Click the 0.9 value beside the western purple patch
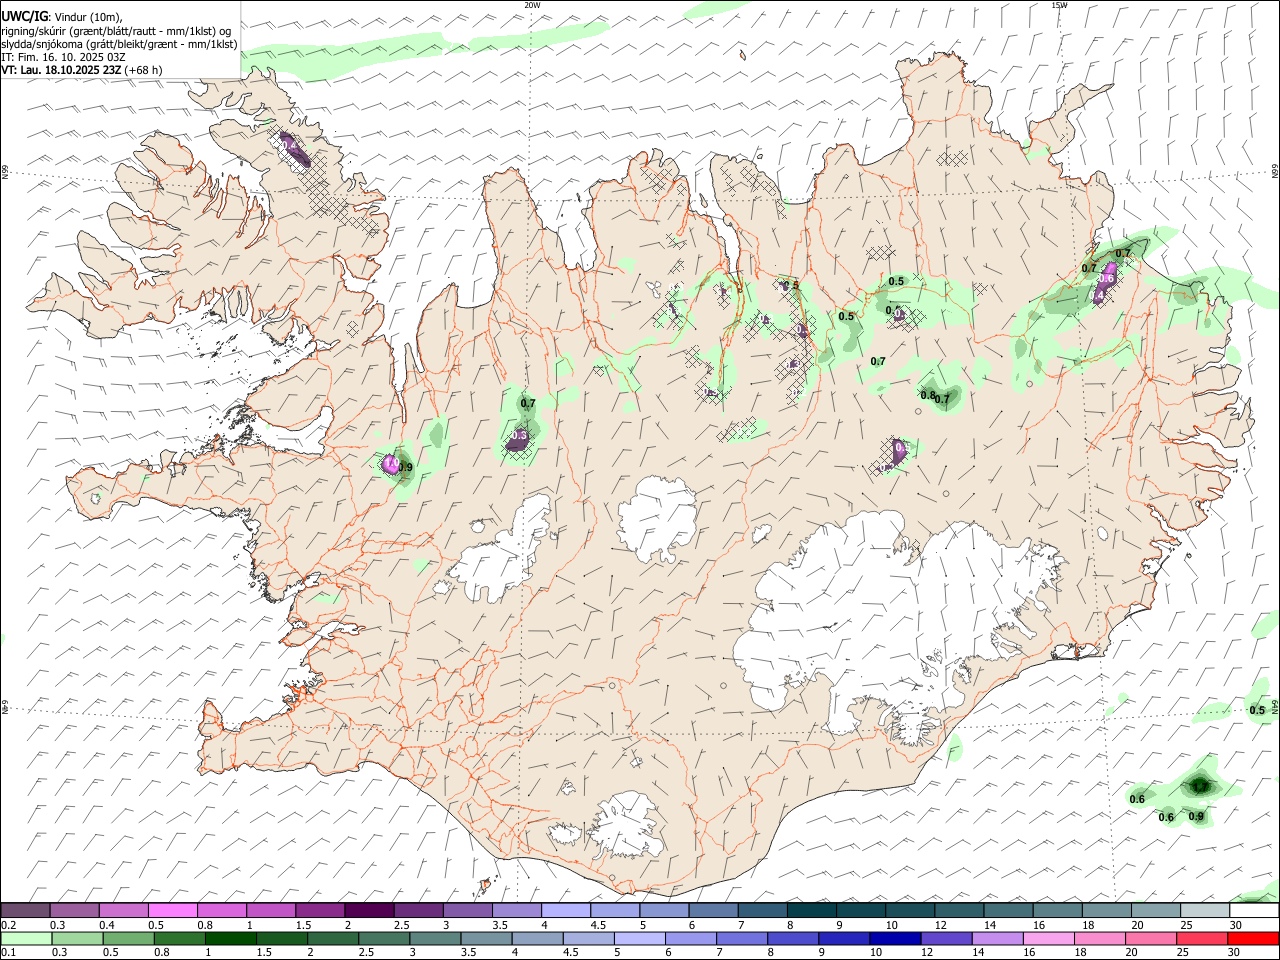 tap(405, 467)
